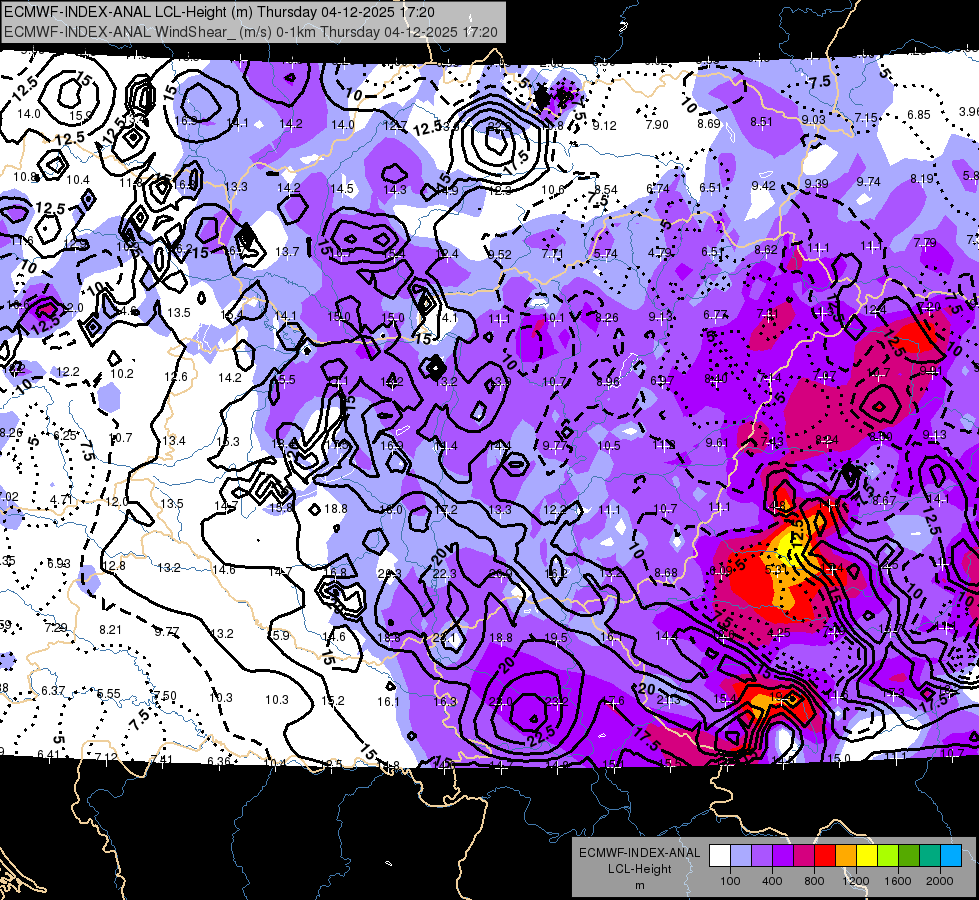Click the map value 22.3
The height and width of the screenshot is (900, 979).
coord(445,573)
